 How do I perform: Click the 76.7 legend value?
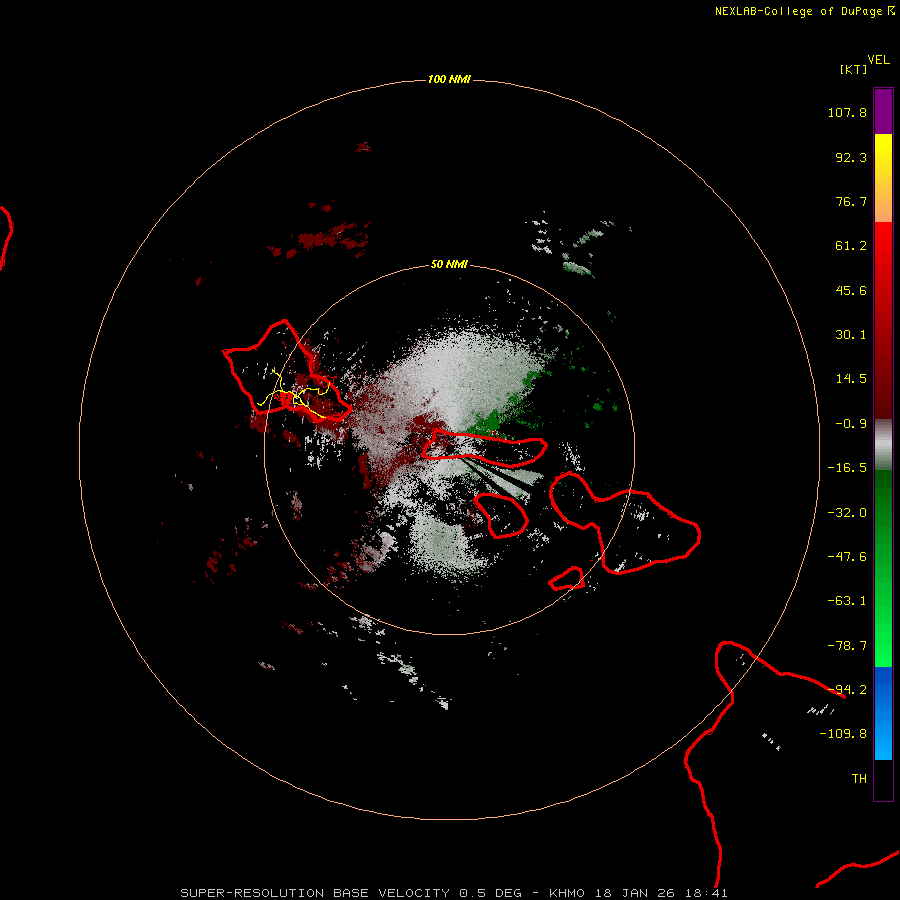pos(851,201)
